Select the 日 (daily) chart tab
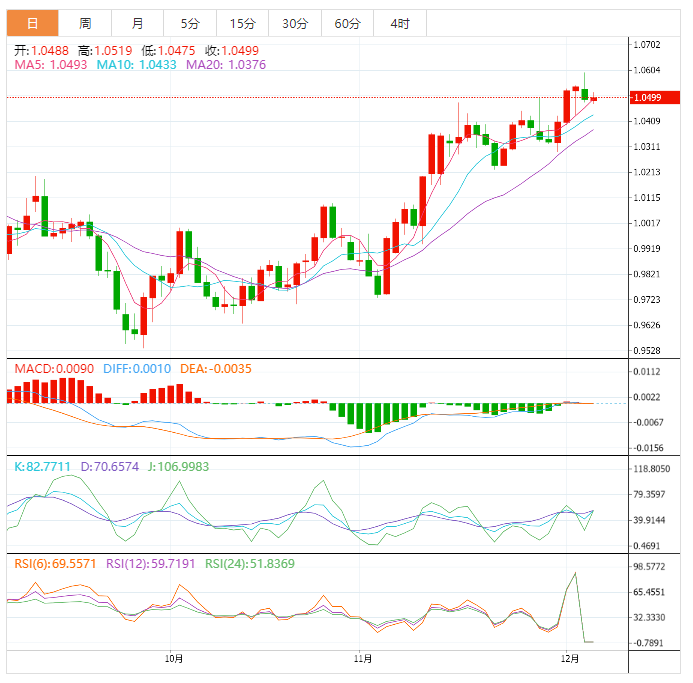Viewport: 693px width, 683px height. pyautogui.click(x=33, y=23)
